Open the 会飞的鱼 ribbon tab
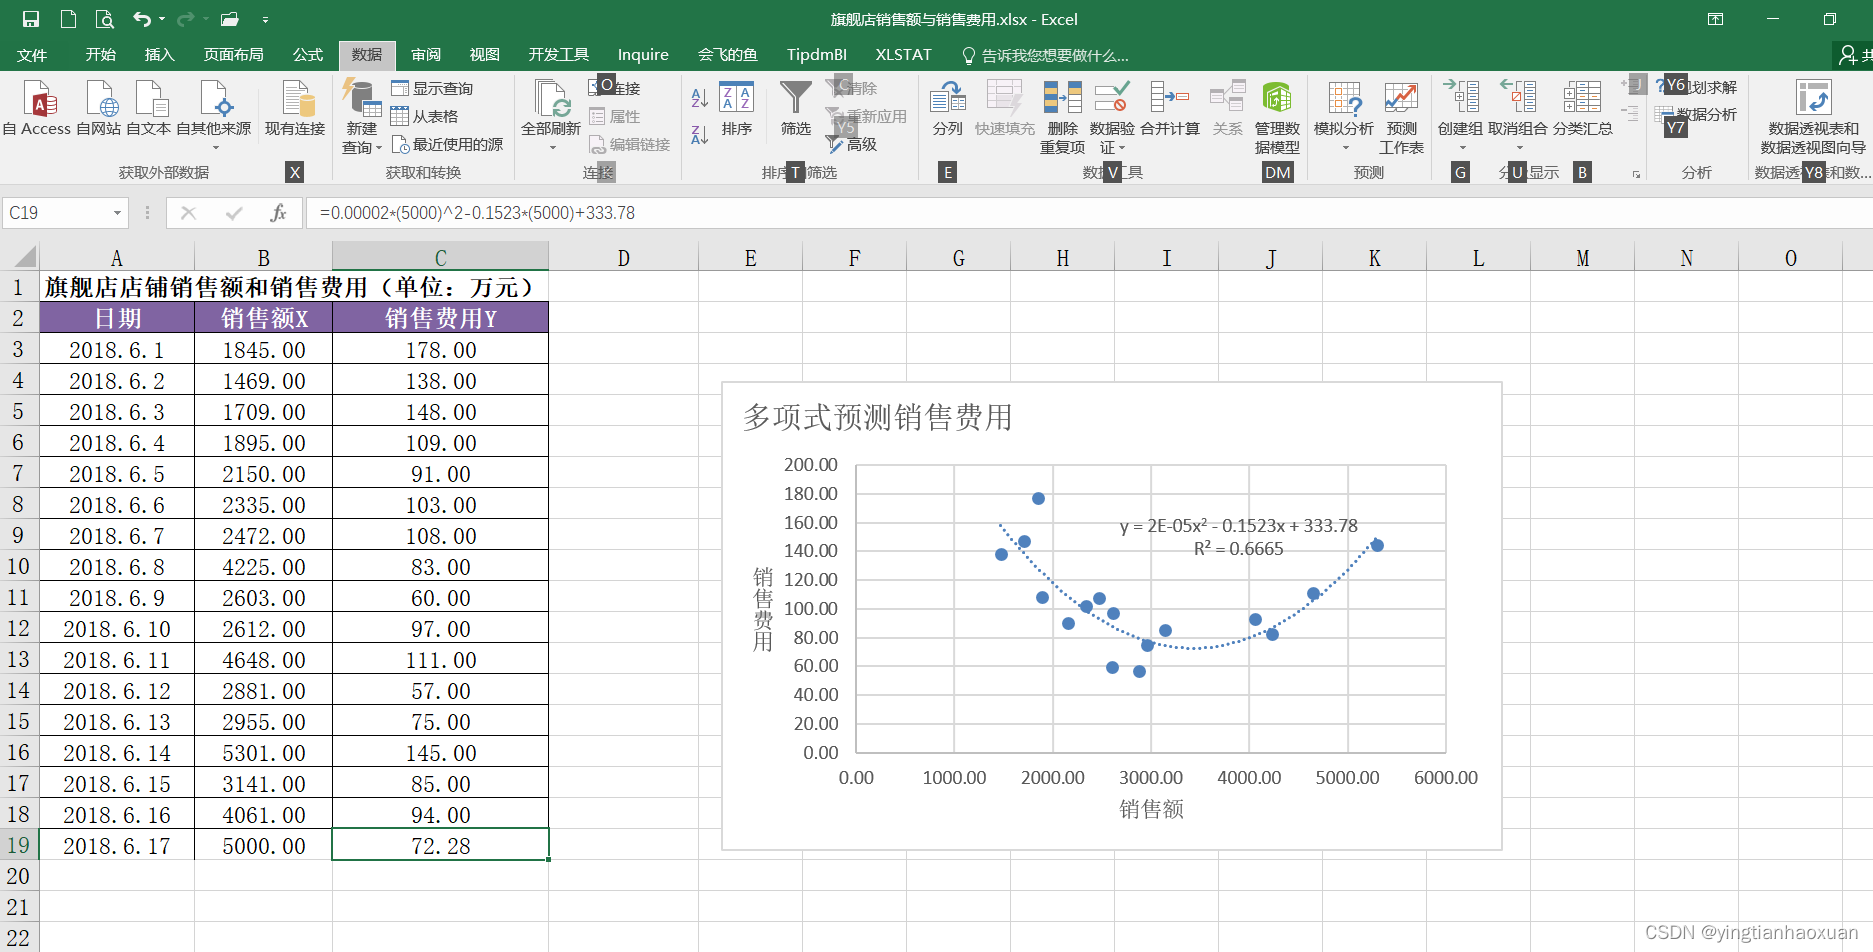 [x=727, y=55]
